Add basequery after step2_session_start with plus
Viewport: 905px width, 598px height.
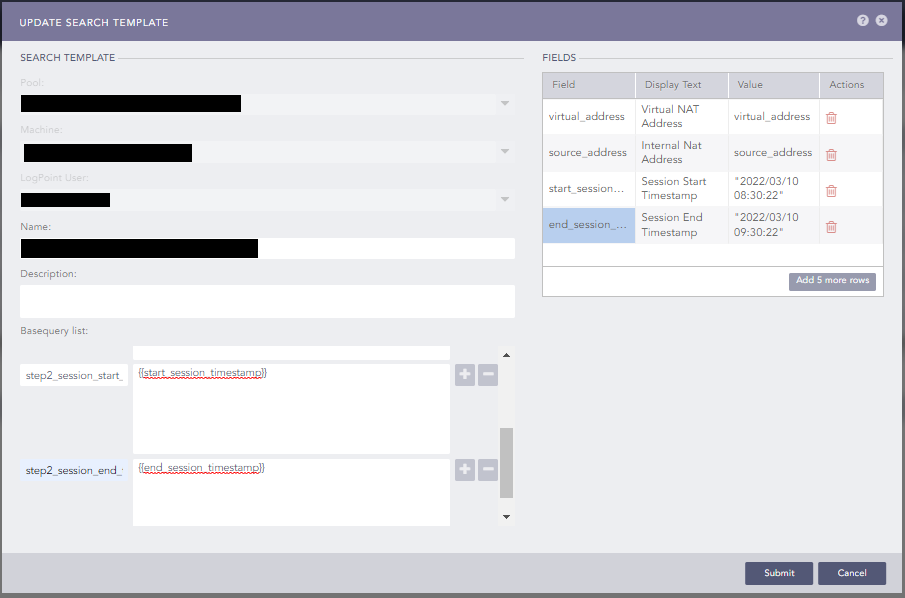[465, 375]
